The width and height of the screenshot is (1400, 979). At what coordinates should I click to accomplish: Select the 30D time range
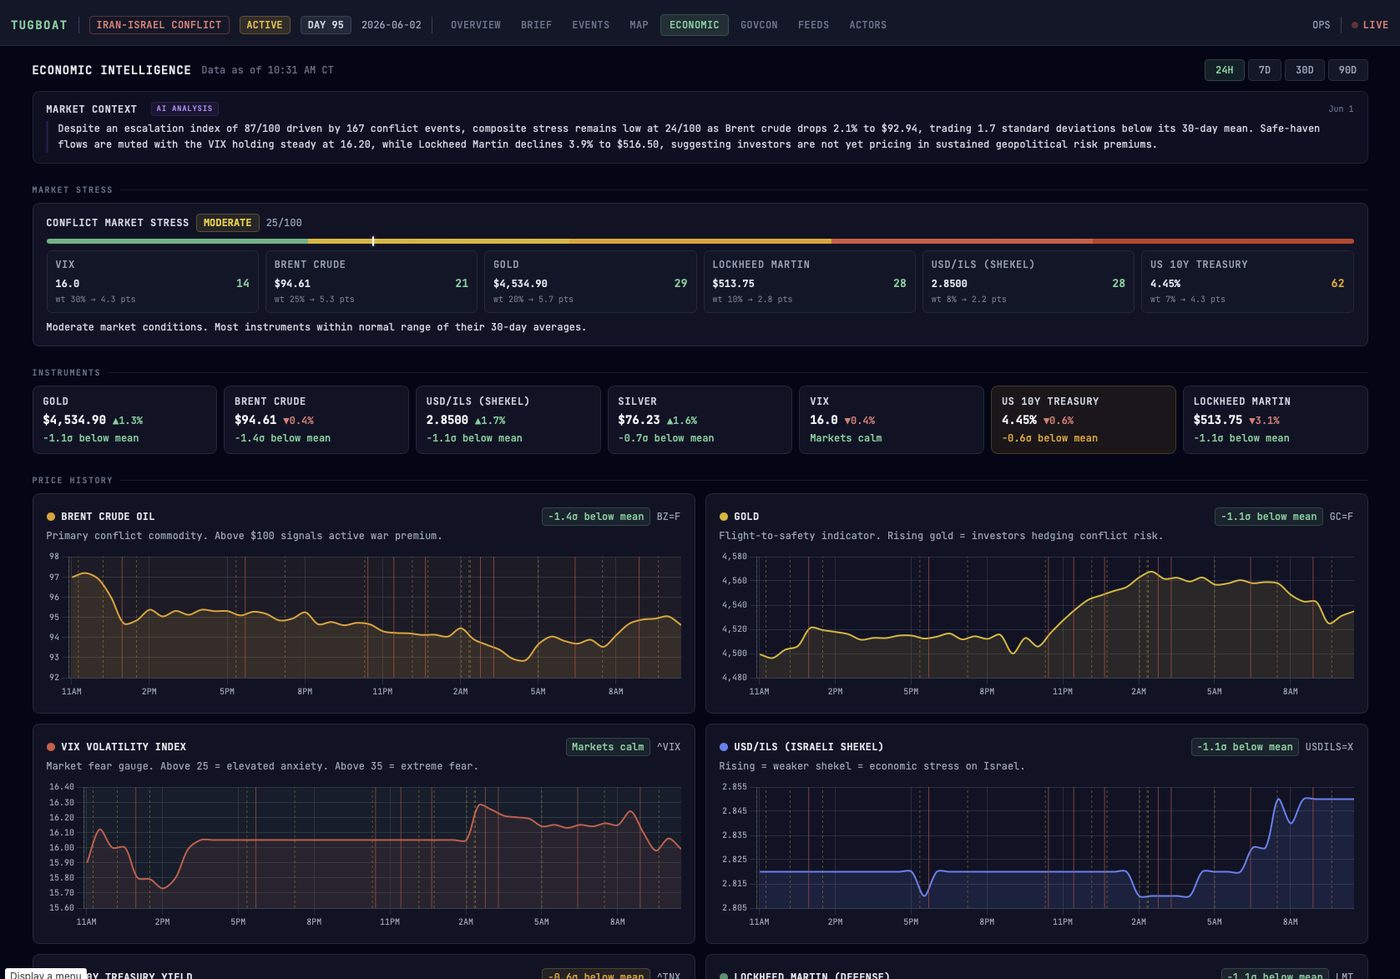click(x=1305, y=70)
